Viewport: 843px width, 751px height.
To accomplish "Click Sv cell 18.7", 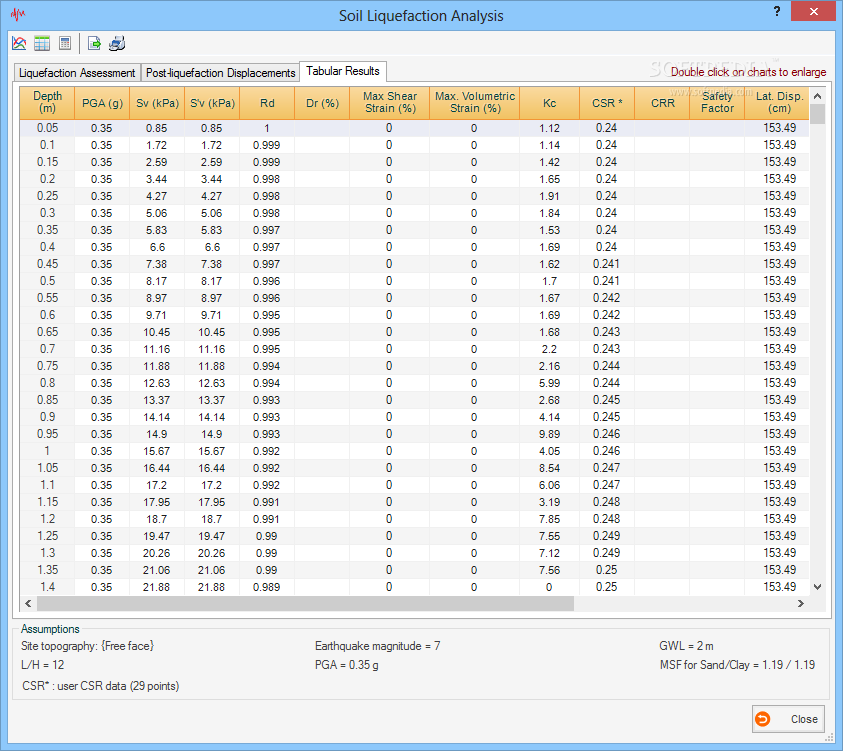I will pos(156,519).
